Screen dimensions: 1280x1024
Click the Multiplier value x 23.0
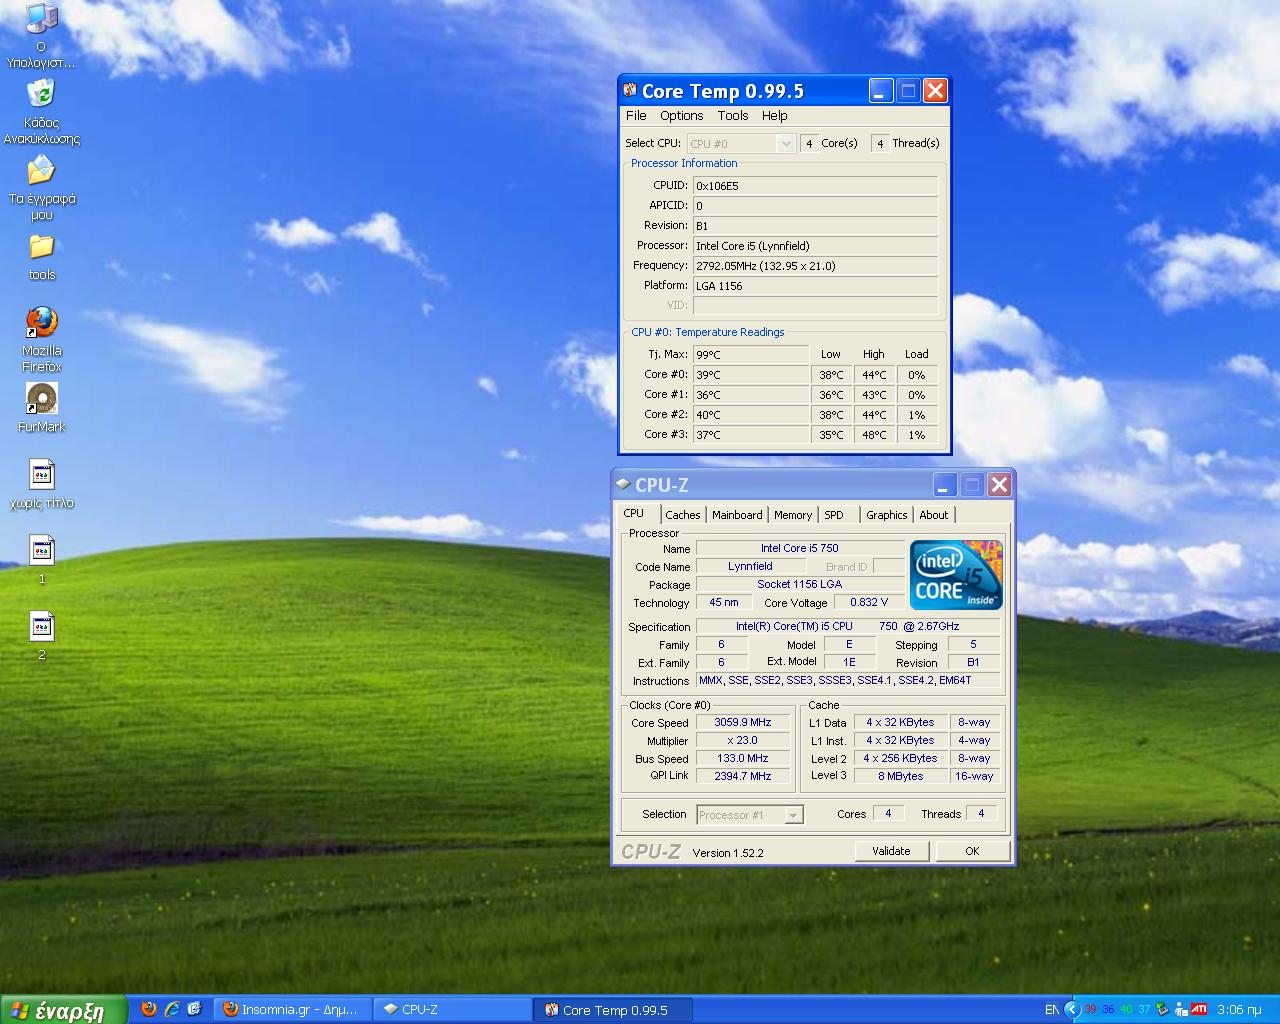click(742, 740)
